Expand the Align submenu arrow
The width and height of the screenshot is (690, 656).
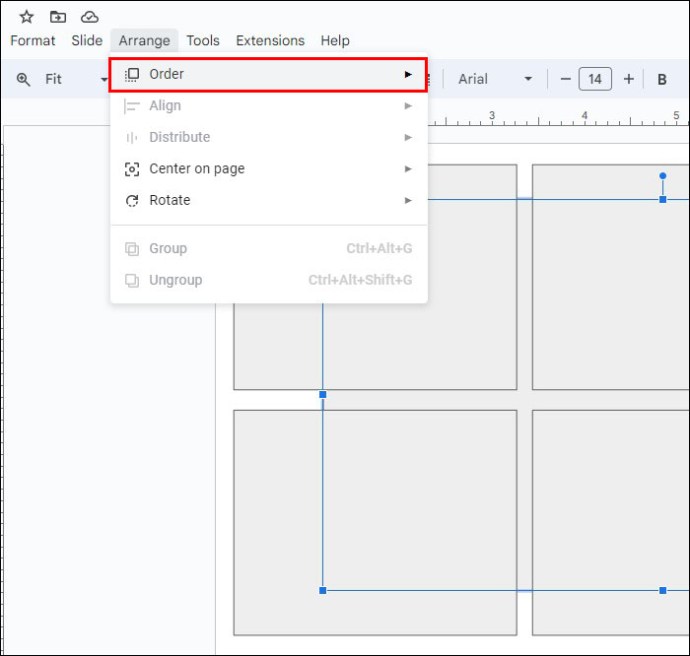coord(408,106)
